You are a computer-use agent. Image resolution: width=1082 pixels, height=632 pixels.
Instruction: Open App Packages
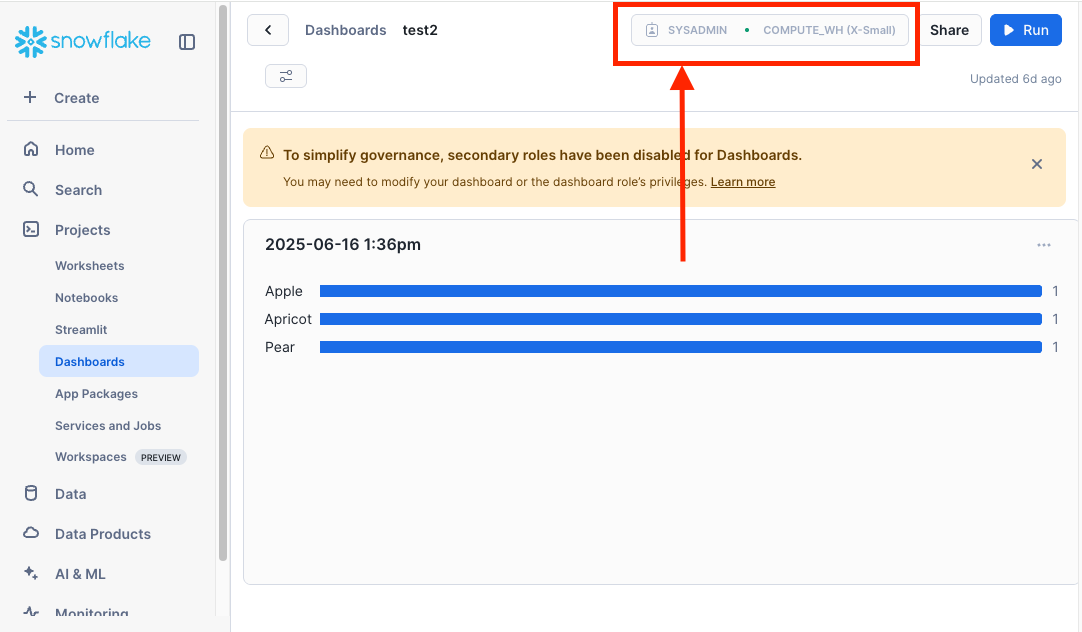(x=97, y=393)
